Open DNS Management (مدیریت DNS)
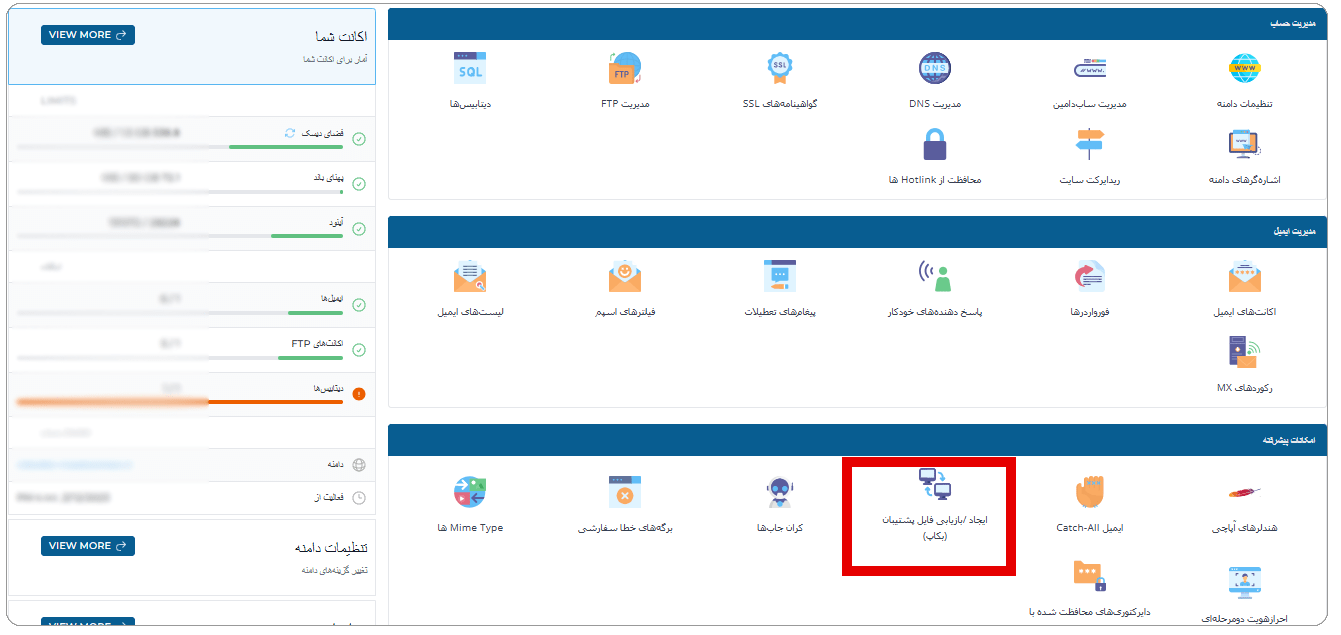Image resolution: width=1341 pixels, height=635 pixels. [935, 69]
